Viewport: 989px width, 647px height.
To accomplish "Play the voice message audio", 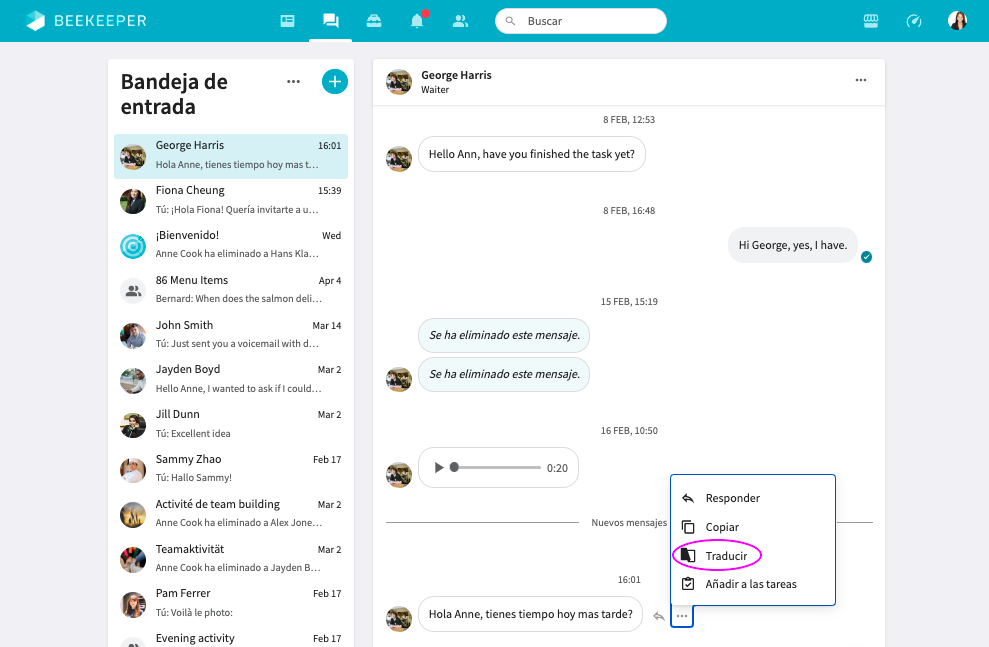I will tap(437, 468).
